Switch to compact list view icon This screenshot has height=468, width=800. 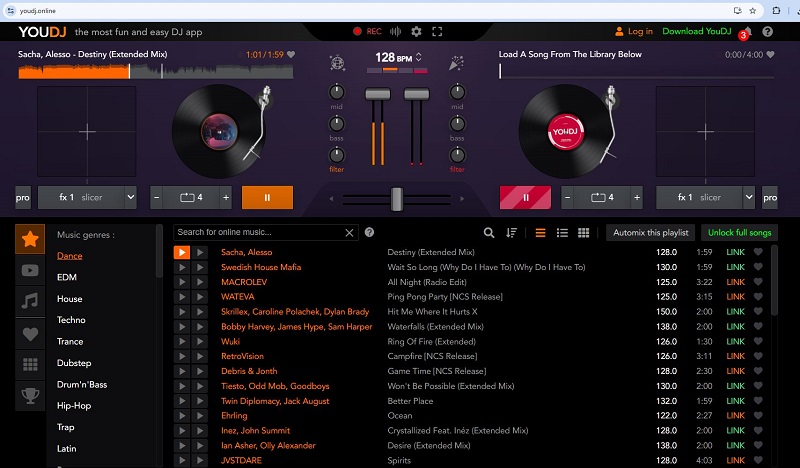[x=540, y=233]
